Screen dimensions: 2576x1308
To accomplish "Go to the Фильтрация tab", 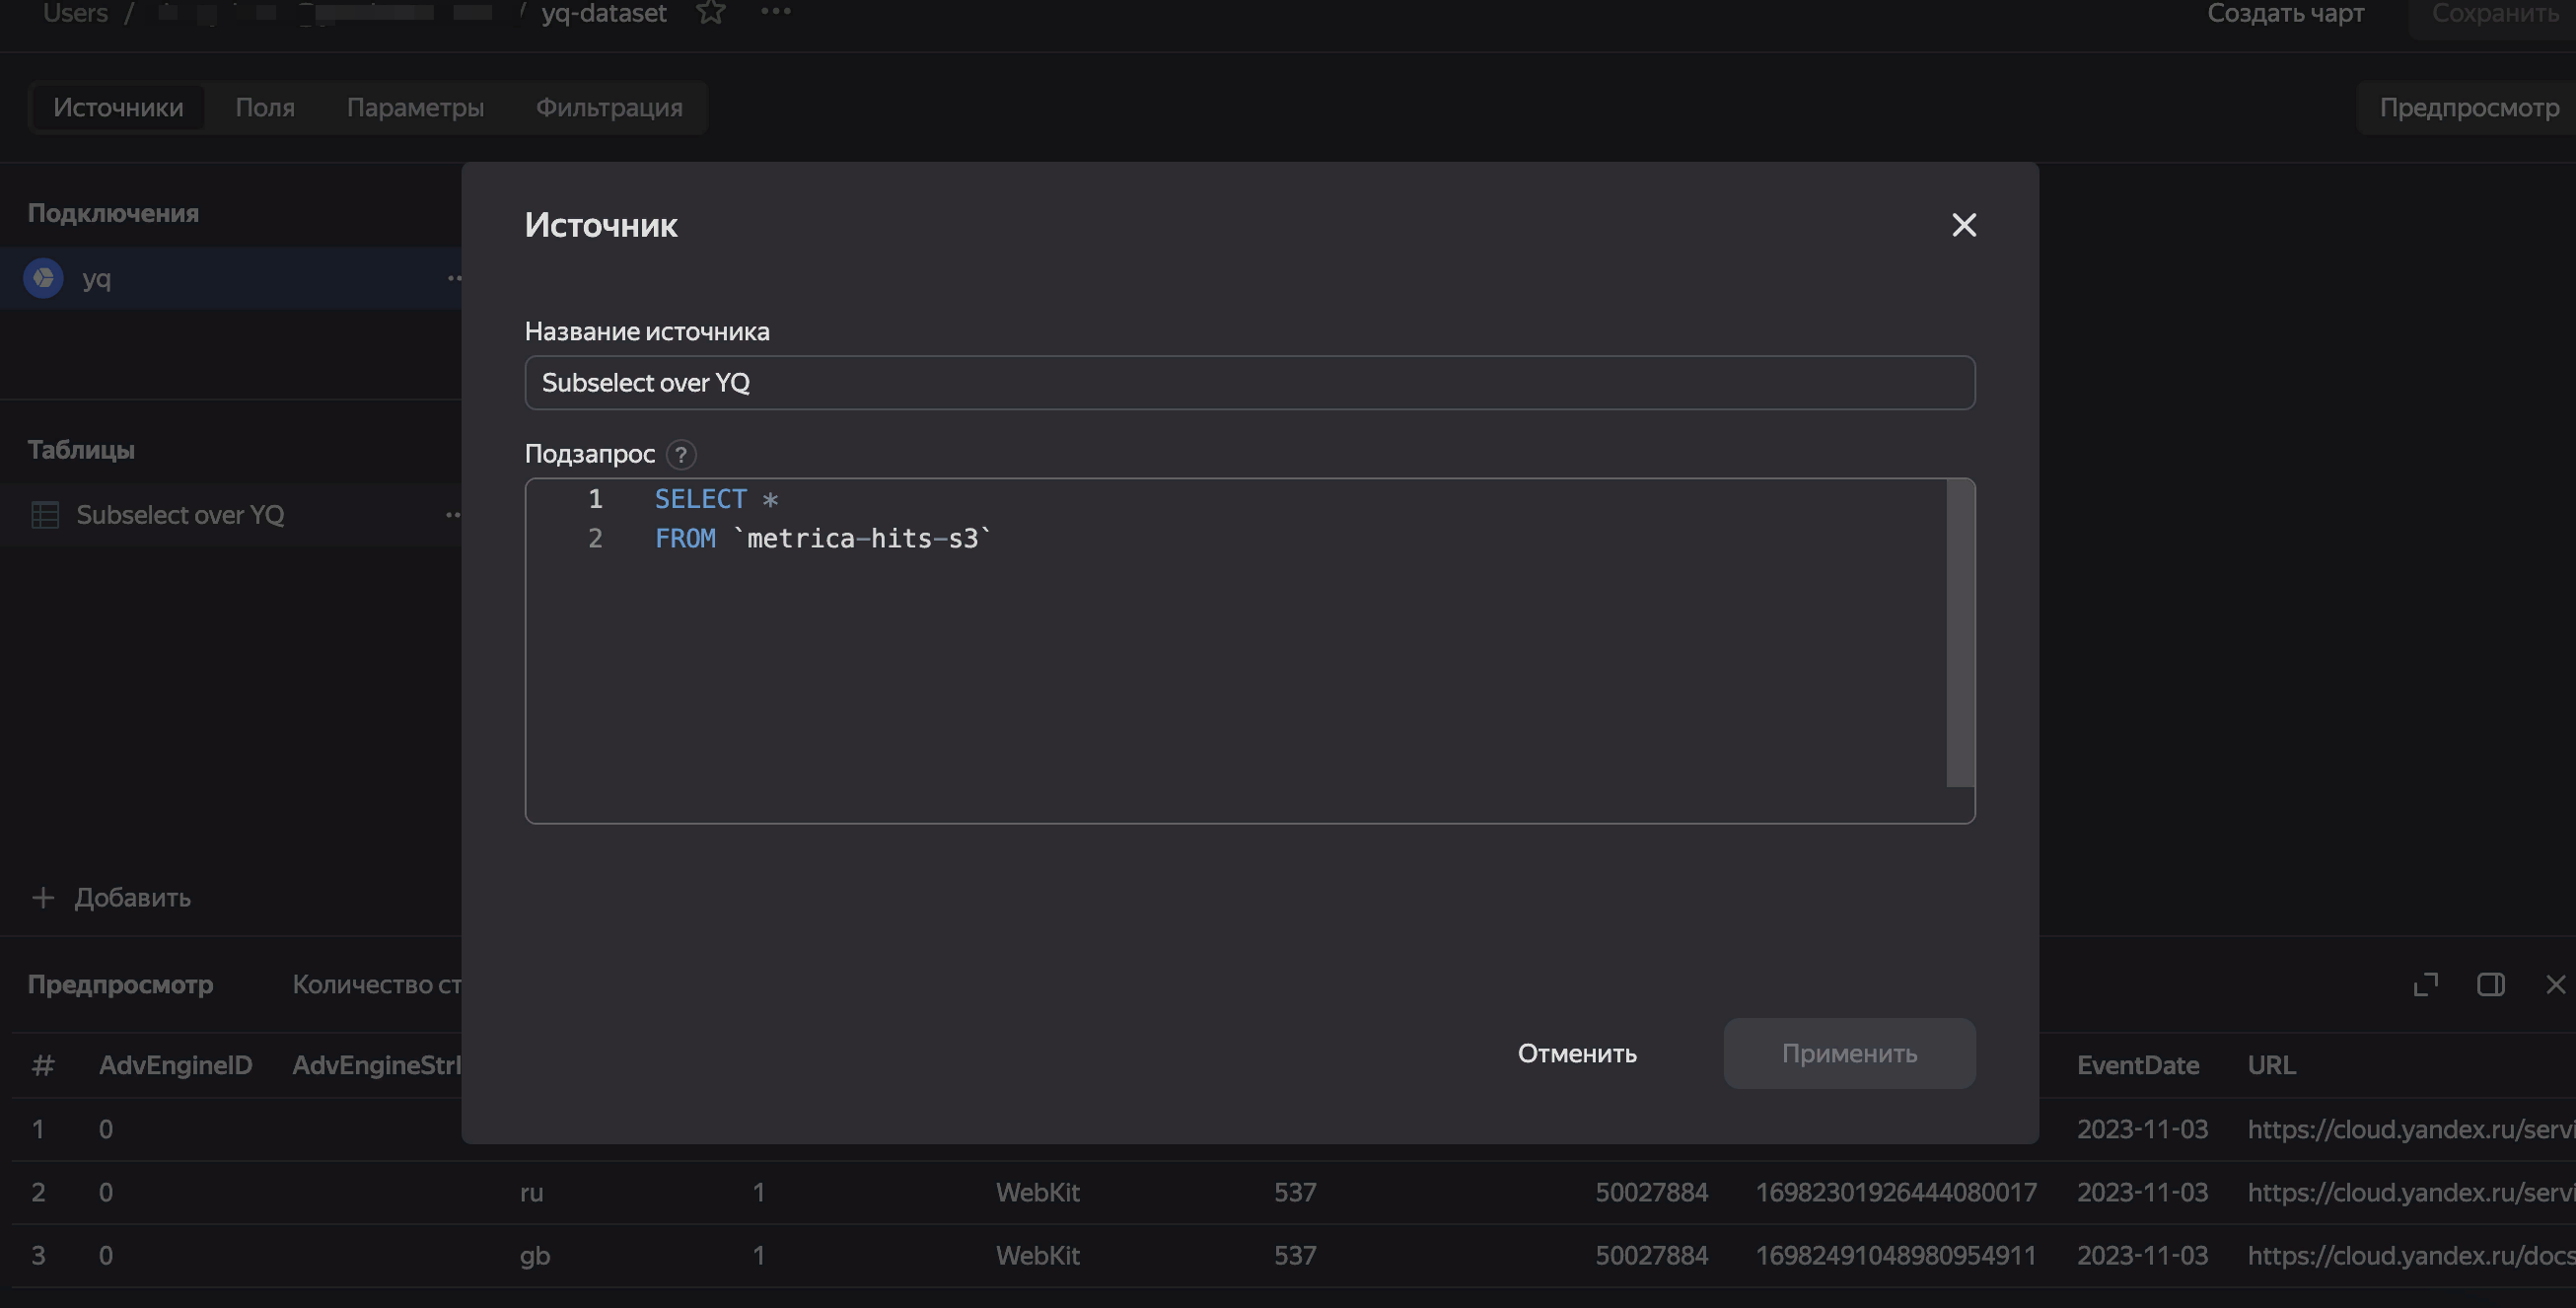I will (609, 107).
